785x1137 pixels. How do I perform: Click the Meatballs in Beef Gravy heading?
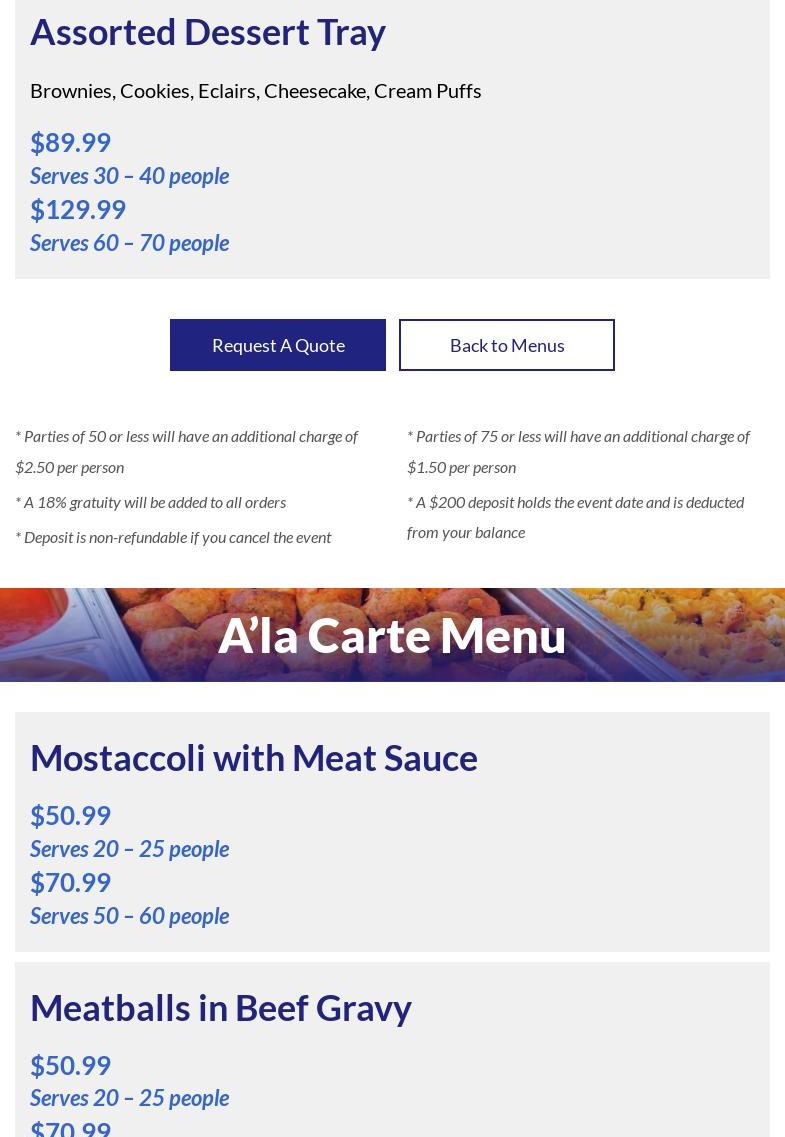click(221, 1007)
